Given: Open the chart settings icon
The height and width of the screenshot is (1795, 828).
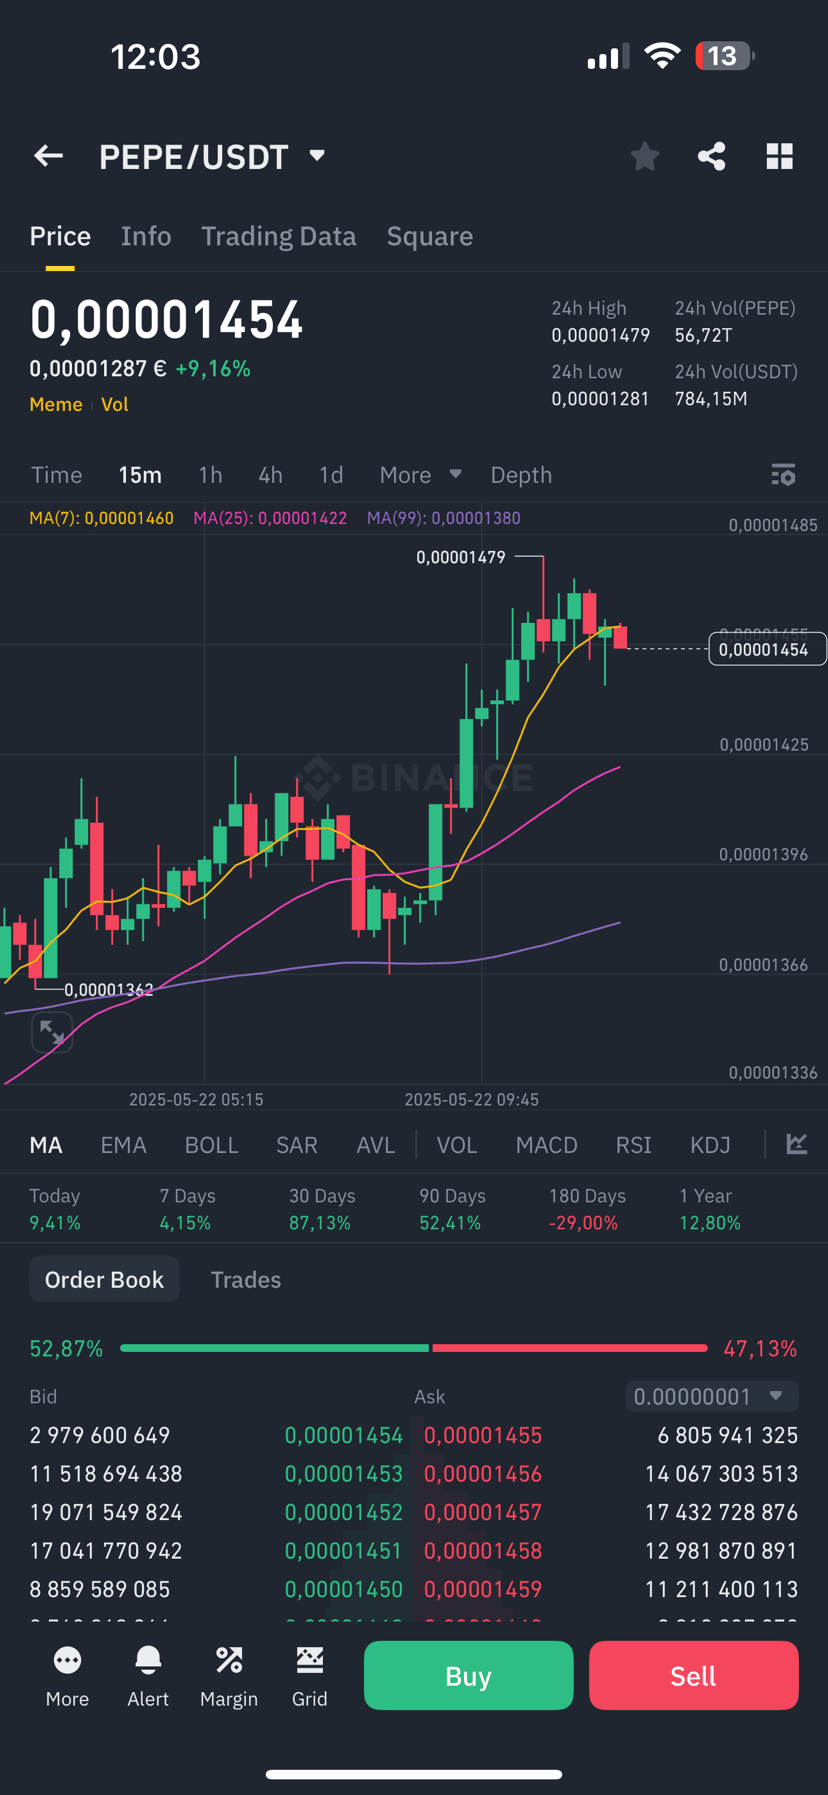Looking at the screenshot, I should [x=784, y=475].
